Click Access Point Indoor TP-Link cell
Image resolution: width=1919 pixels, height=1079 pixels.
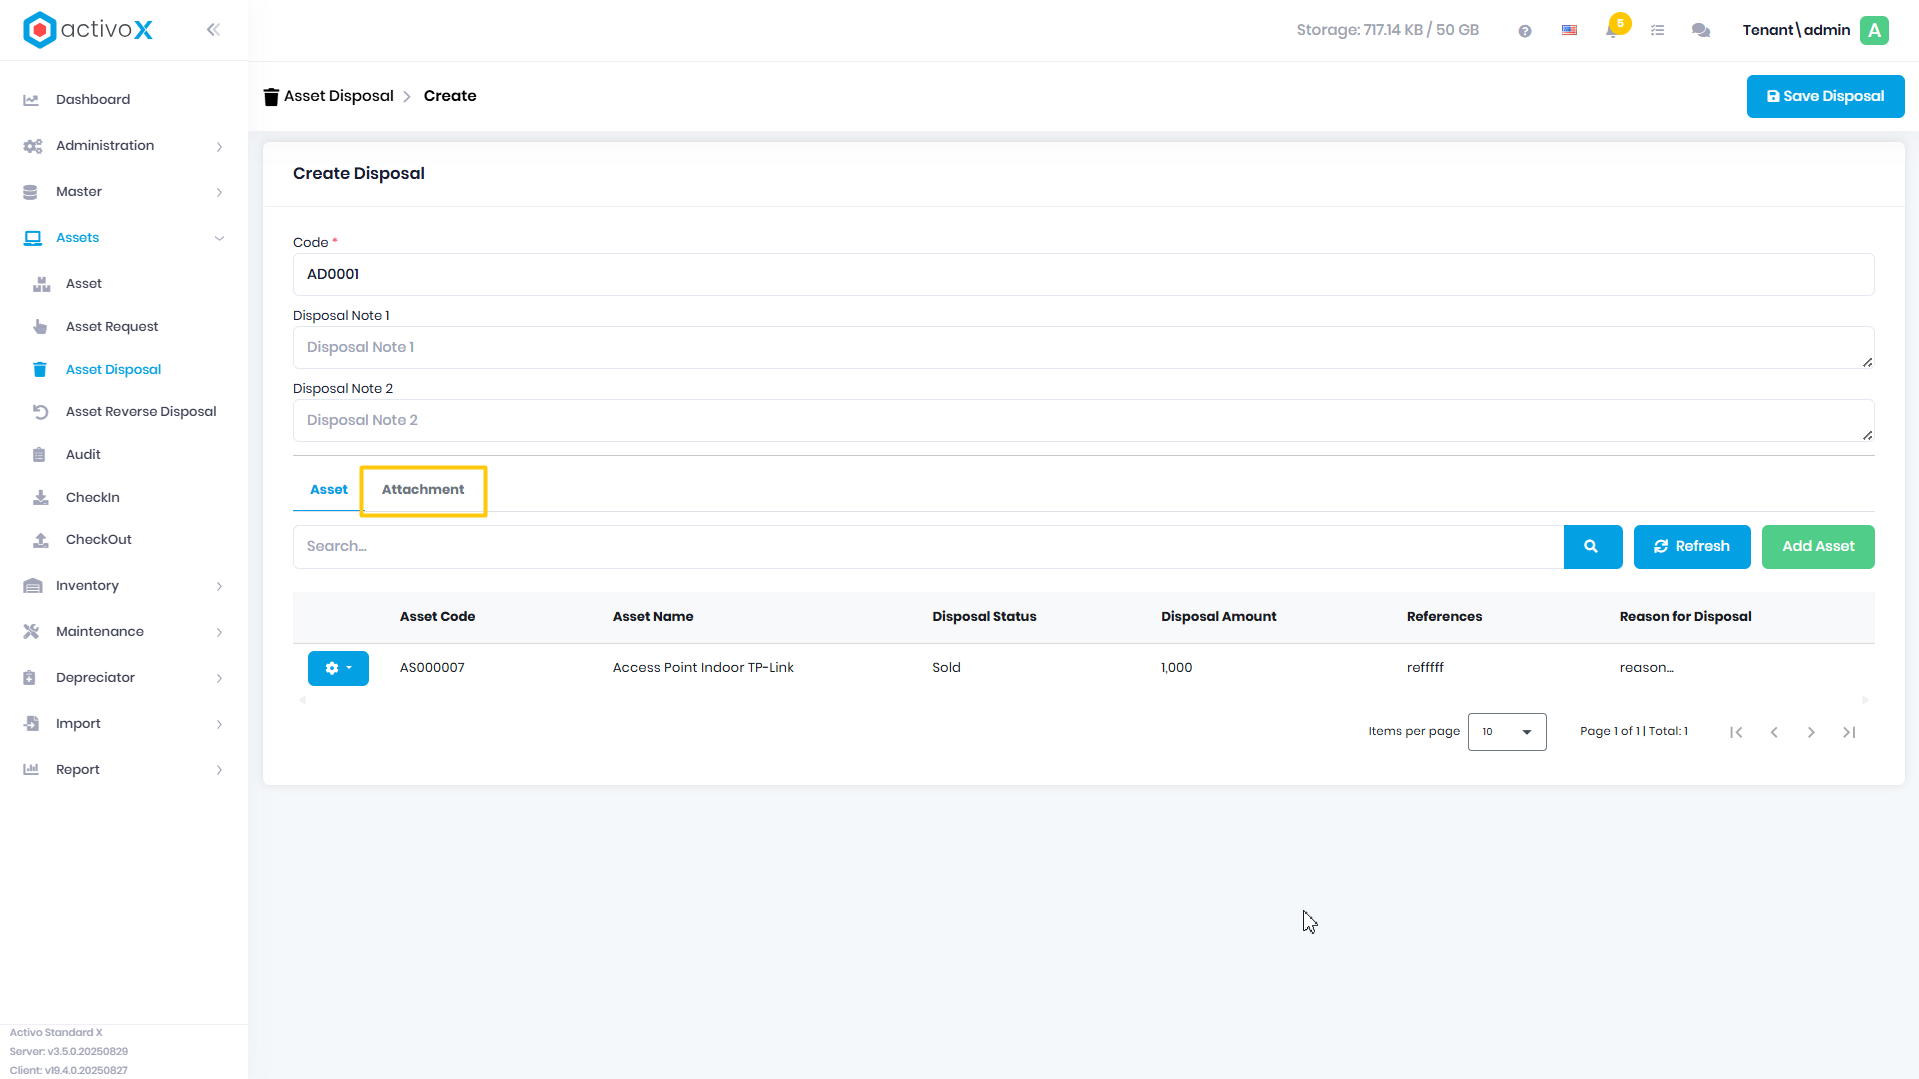tap(703, 668)
